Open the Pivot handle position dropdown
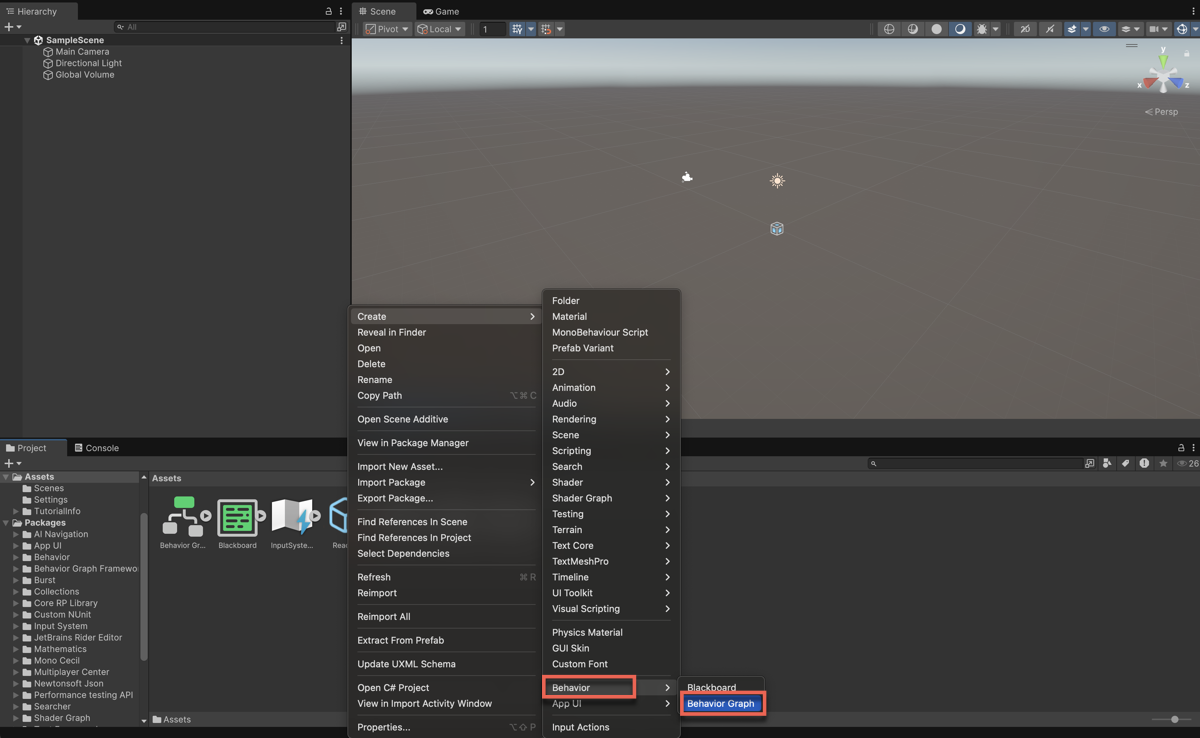 (387, 29)
